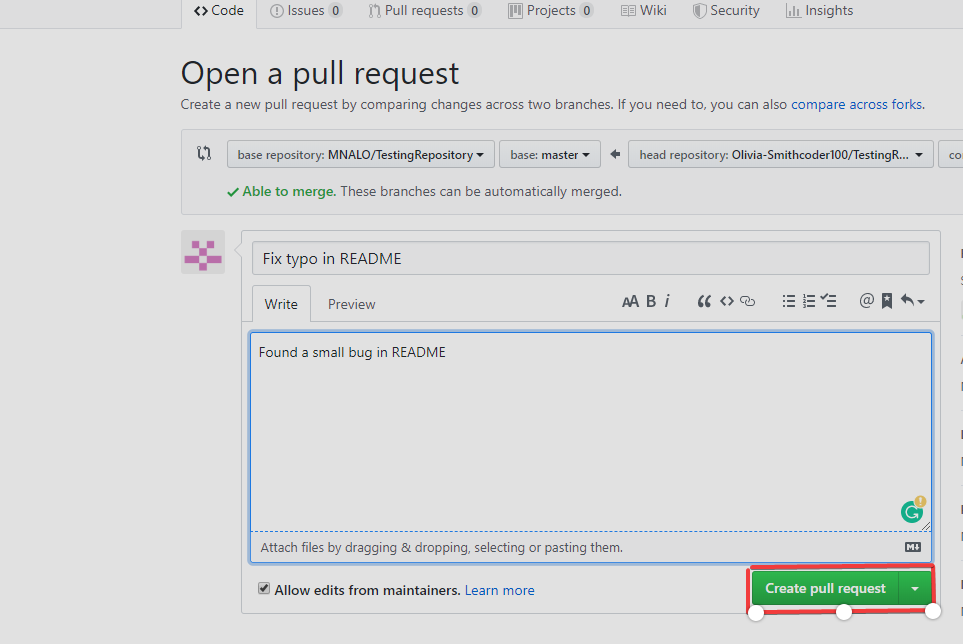Insert a quote block
This screenshot has height=644, width=963.
(x=704, y=301)
